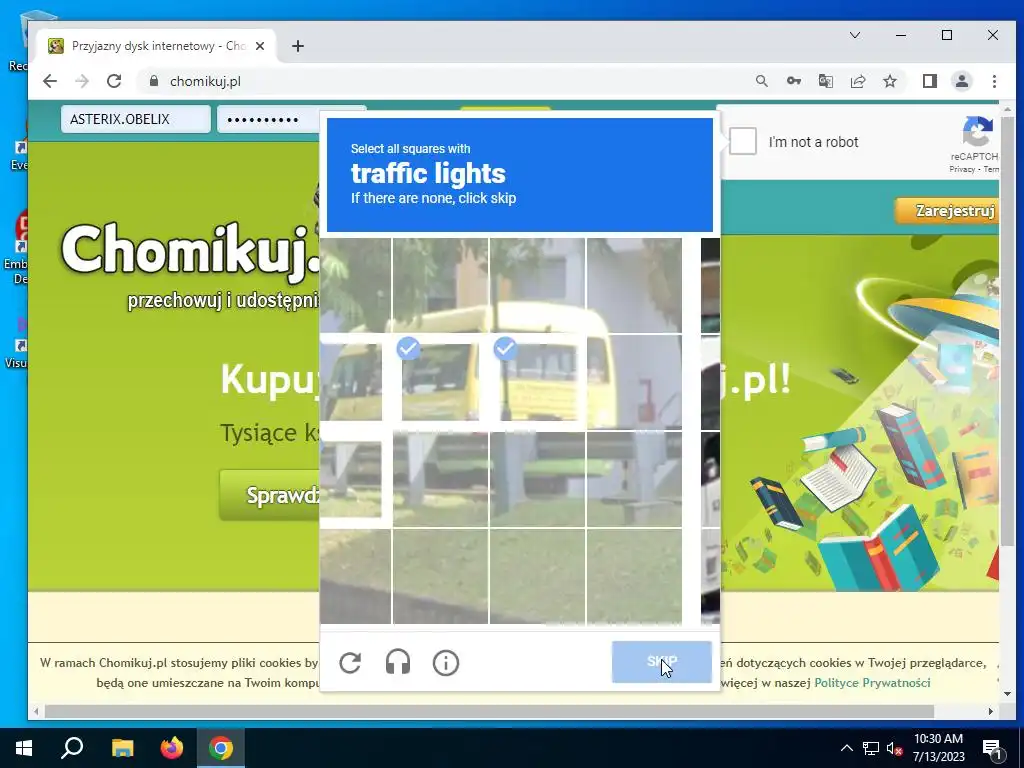Deselect the checked right yellow bus tile

(x=537, y=382)
